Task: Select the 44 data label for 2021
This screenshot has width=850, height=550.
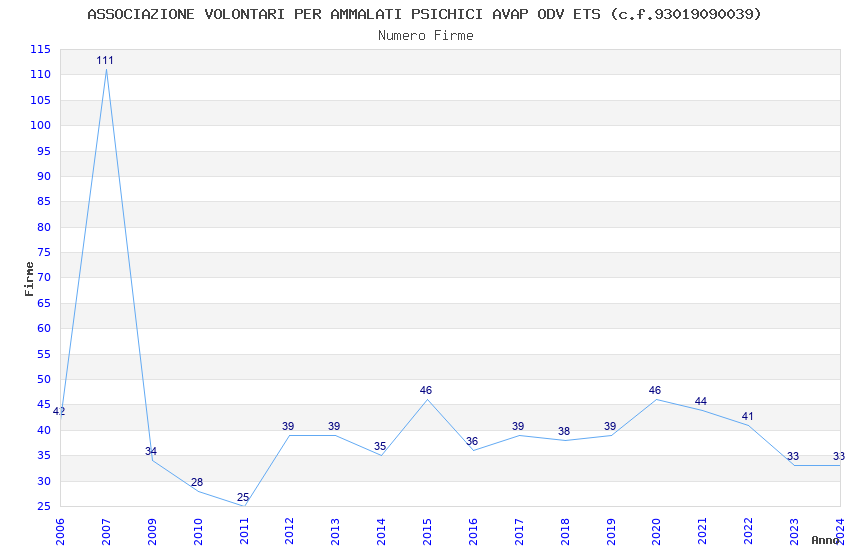Action: pyautogui.click(x=701, y=401)
